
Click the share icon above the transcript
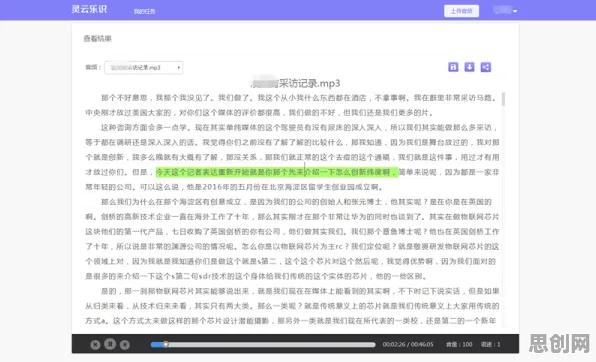[485, 67]
